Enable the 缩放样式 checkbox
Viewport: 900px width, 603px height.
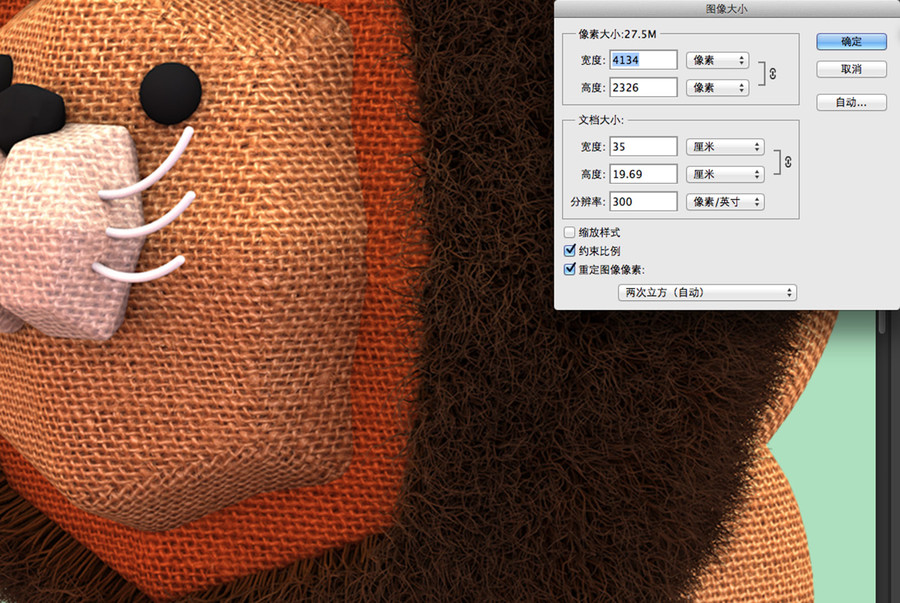click(569, 232)
